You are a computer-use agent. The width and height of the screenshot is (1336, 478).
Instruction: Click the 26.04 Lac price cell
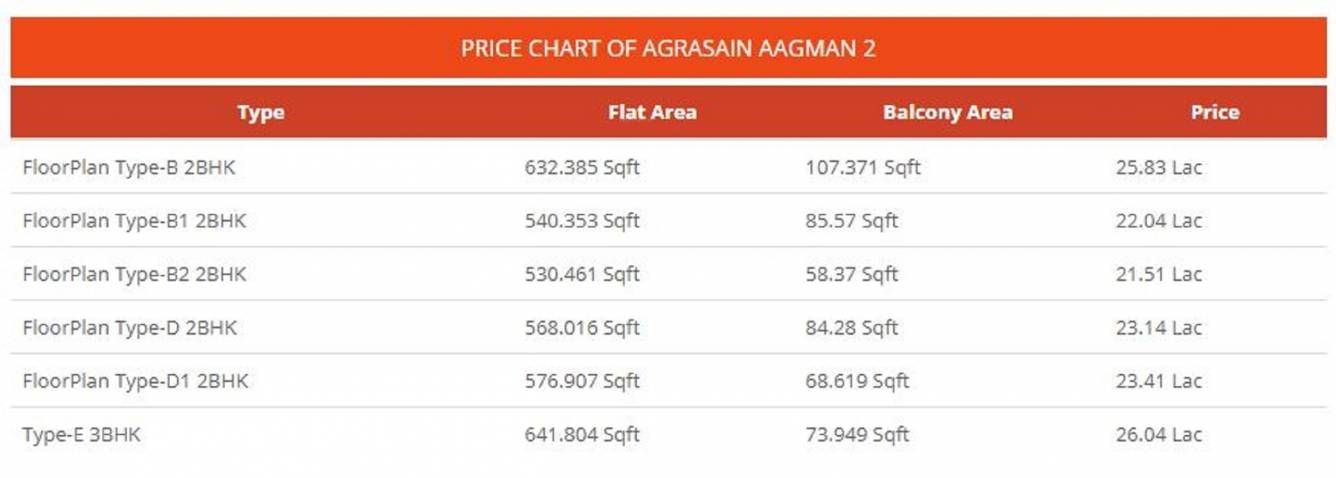tap(1159, 435)
